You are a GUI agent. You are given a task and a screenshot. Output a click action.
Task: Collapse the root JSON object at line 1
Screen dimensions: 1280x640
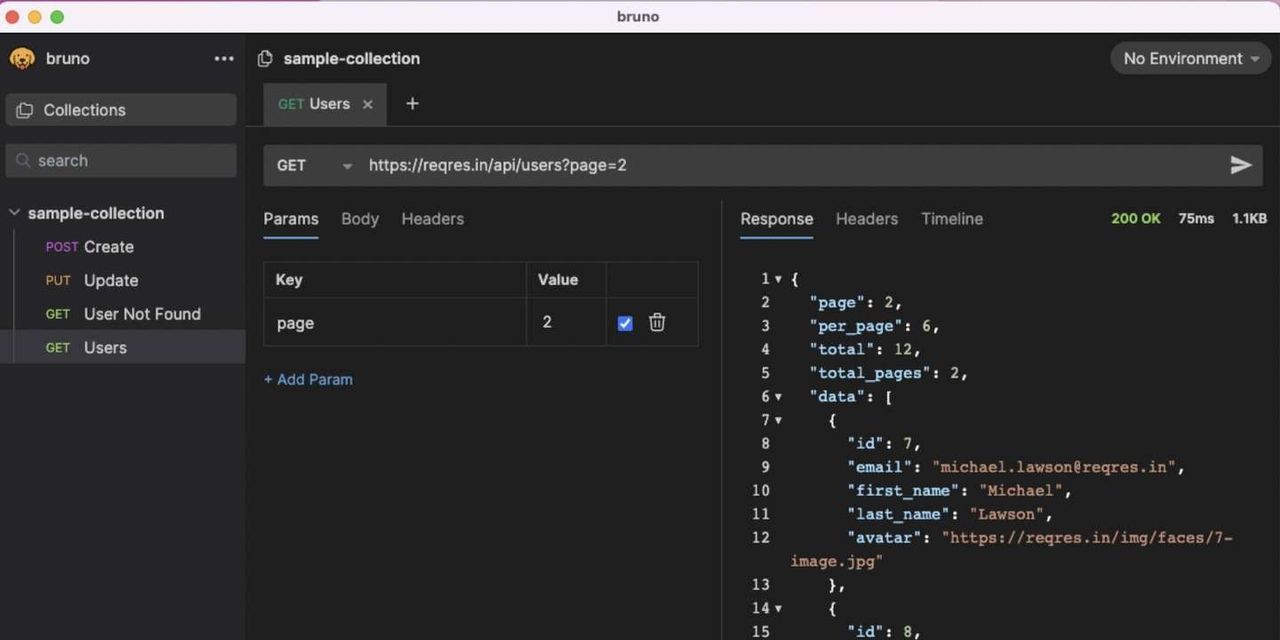click(x=778, y=279)
